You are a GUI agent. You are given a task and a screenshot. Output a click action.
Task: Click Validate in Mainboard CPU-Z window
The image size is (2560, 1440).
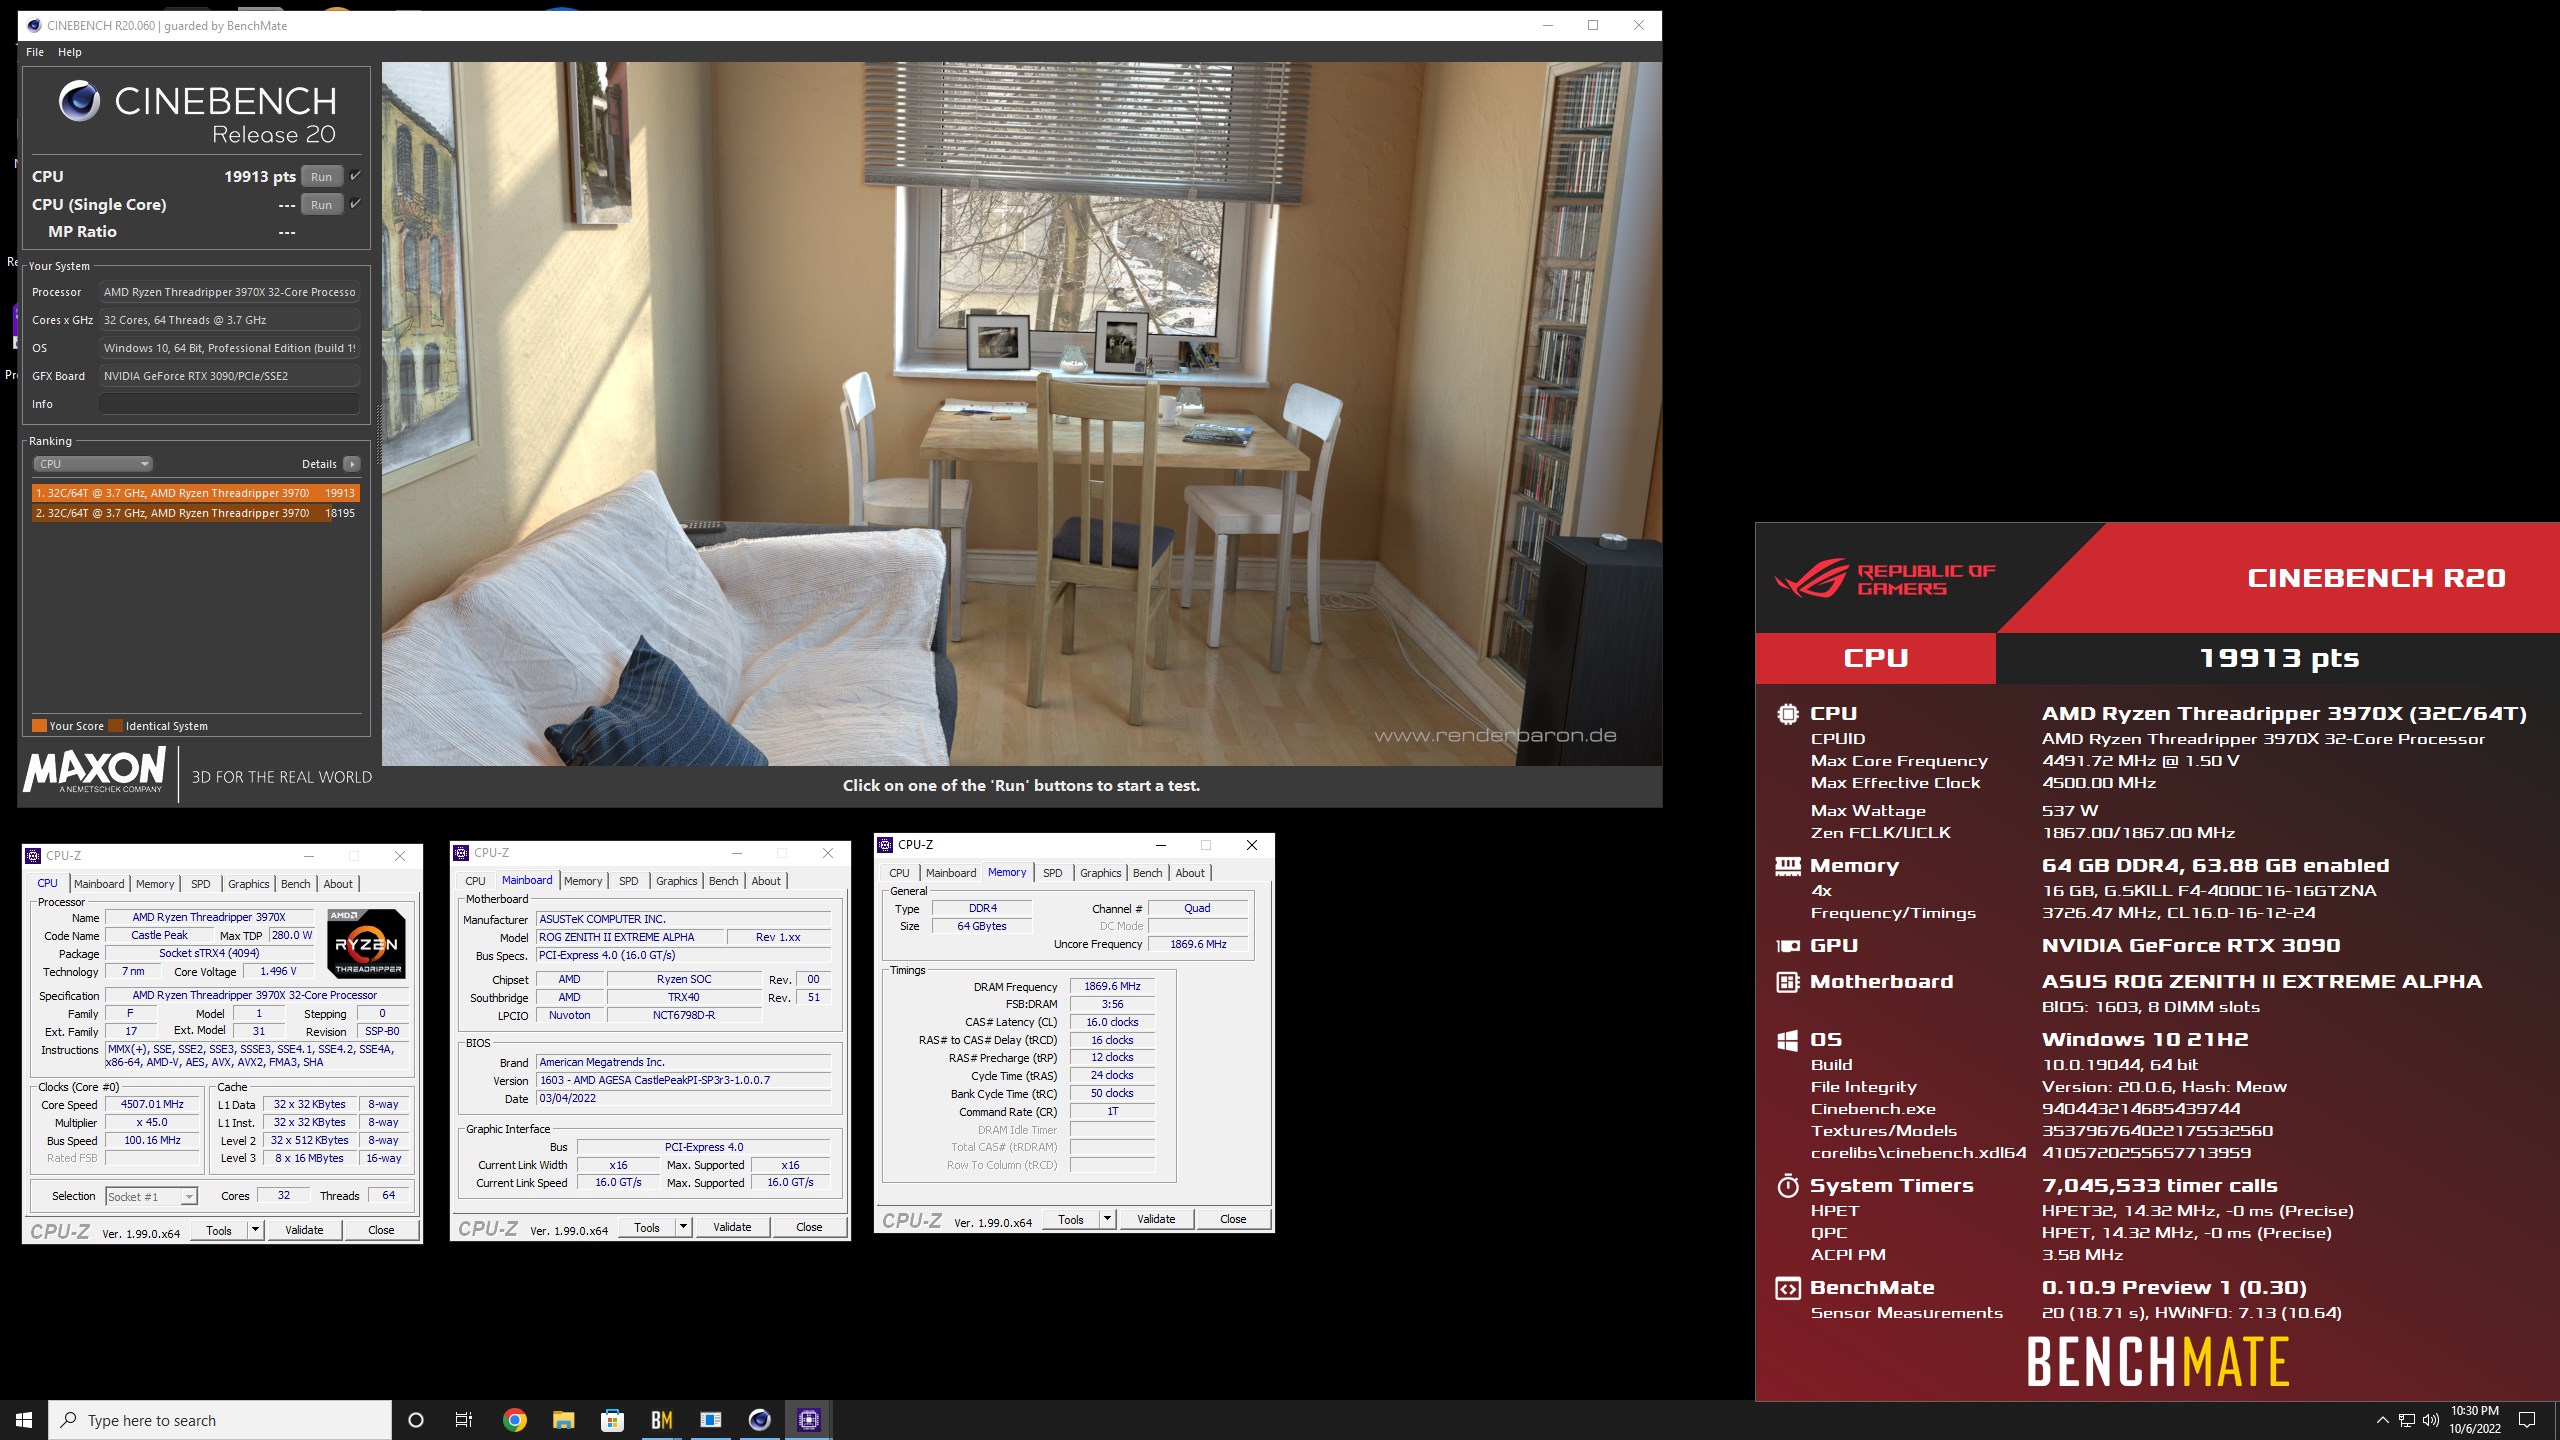732,1228
